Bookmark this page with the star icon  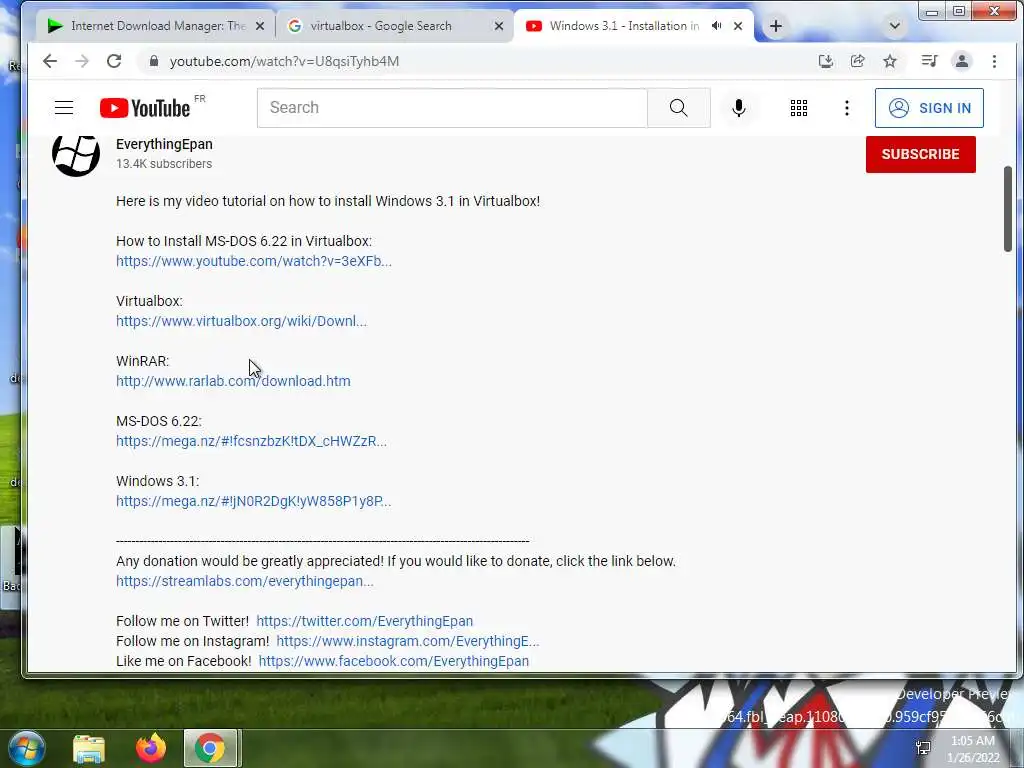pos(889,61)
